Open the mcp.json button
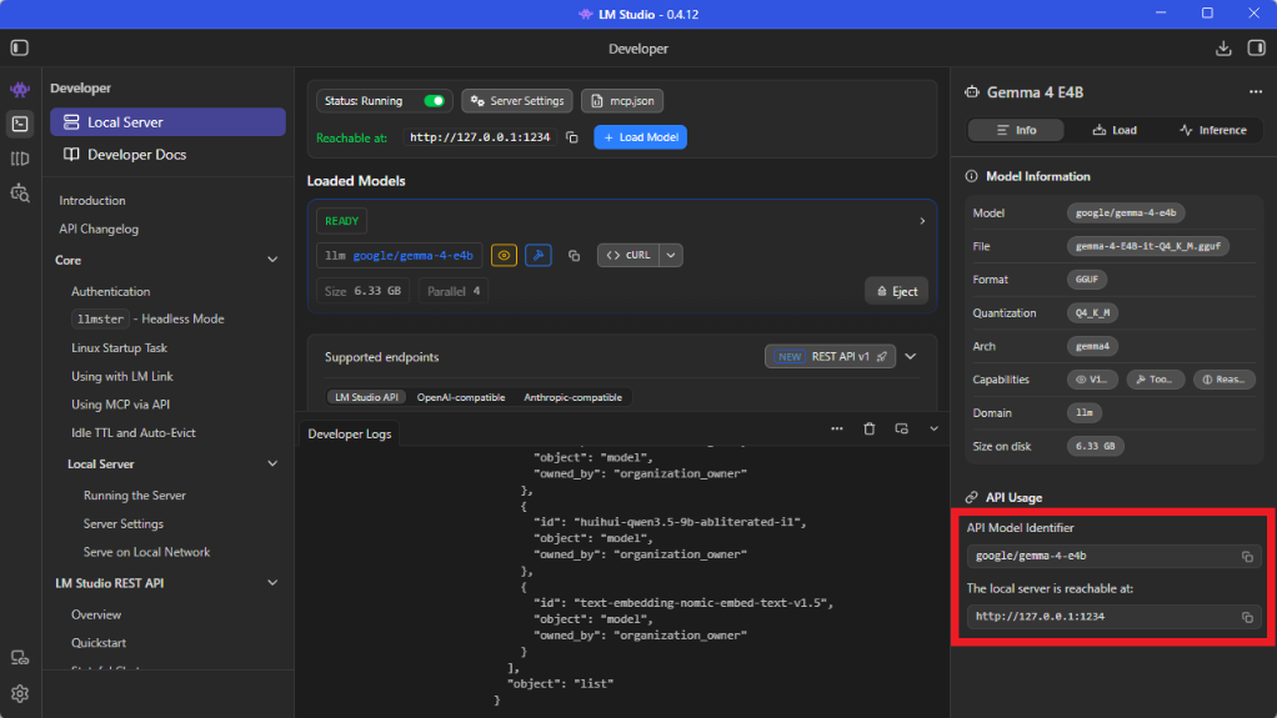The height and width of the screenshot is (718, 1277). [x=622, y=101]
